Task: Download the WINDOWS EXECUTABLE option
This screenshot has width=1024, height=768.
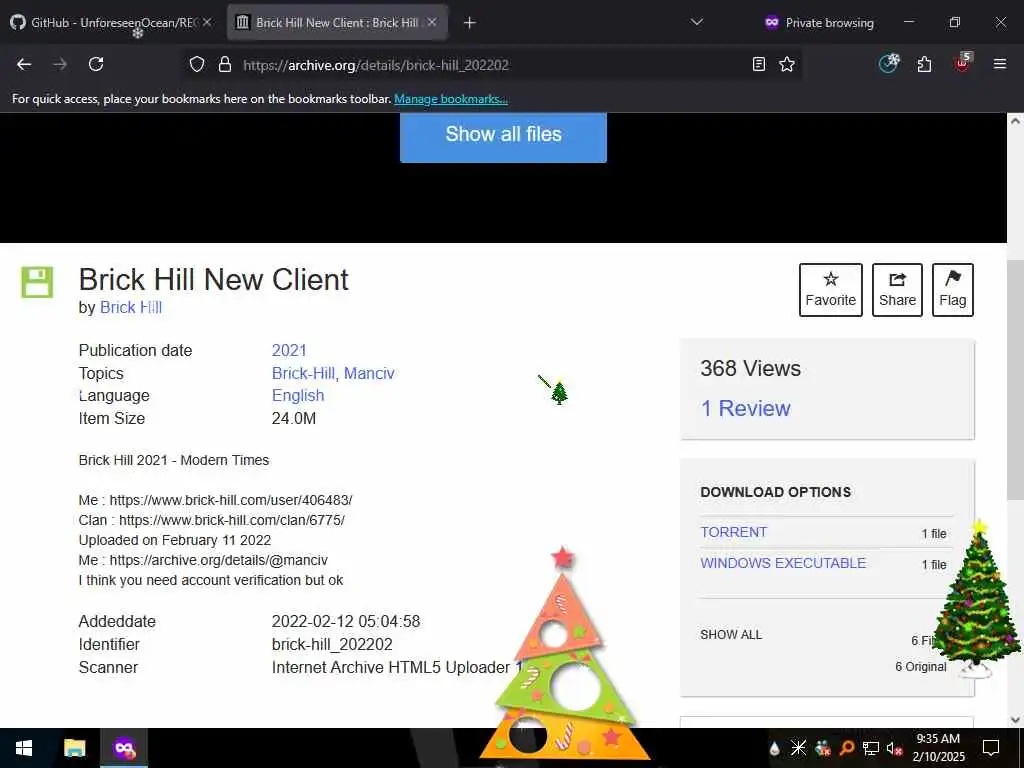Action: tap(783, 563)
